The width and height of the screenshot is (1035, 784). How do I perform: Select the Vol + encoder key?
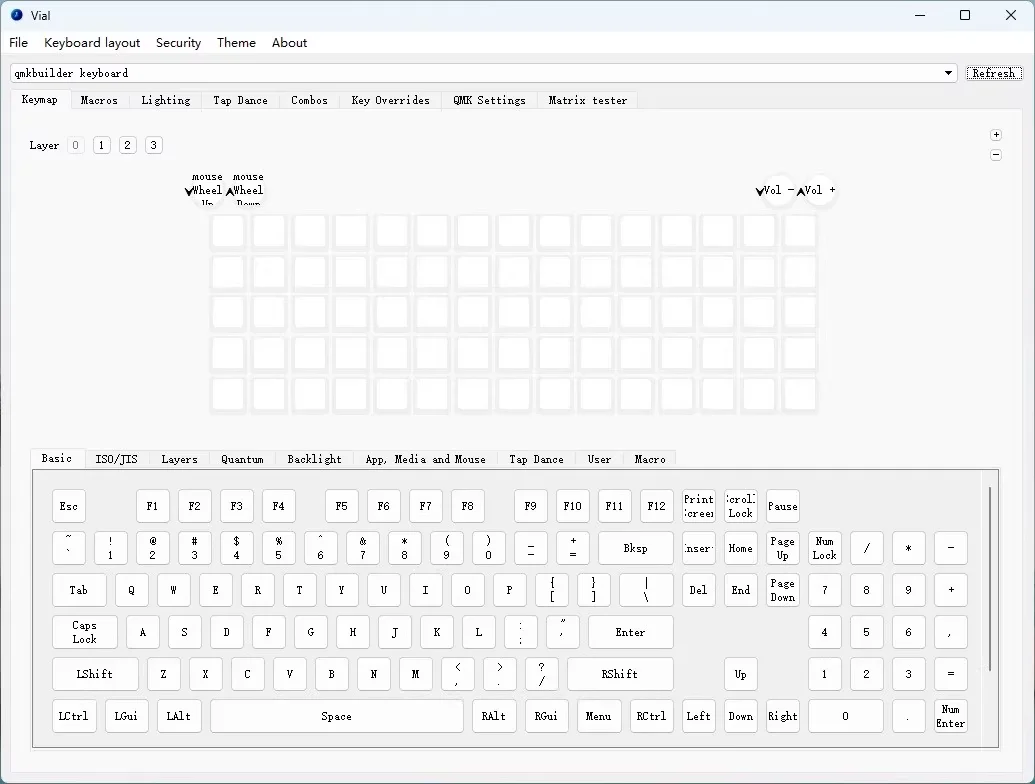(x=818, y=190)
